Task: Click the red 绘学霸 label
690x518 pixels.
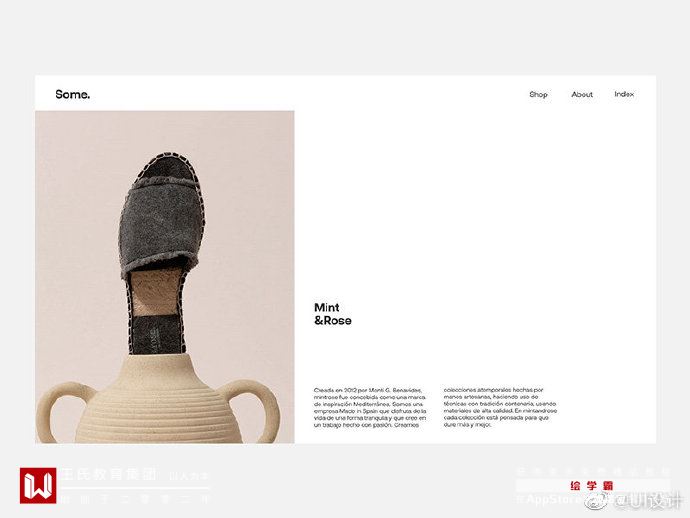Action: [591, 486]
